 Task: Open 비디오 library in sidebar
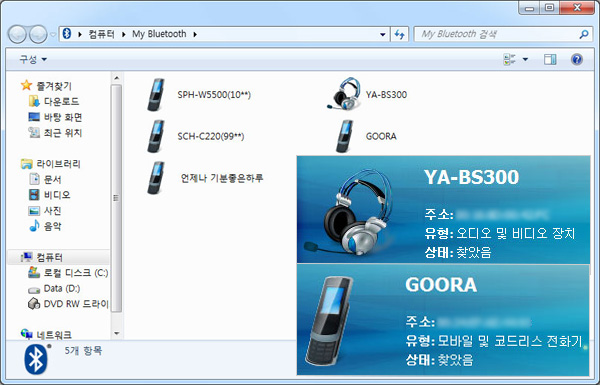pyautogui.click(x=49, y=195)
